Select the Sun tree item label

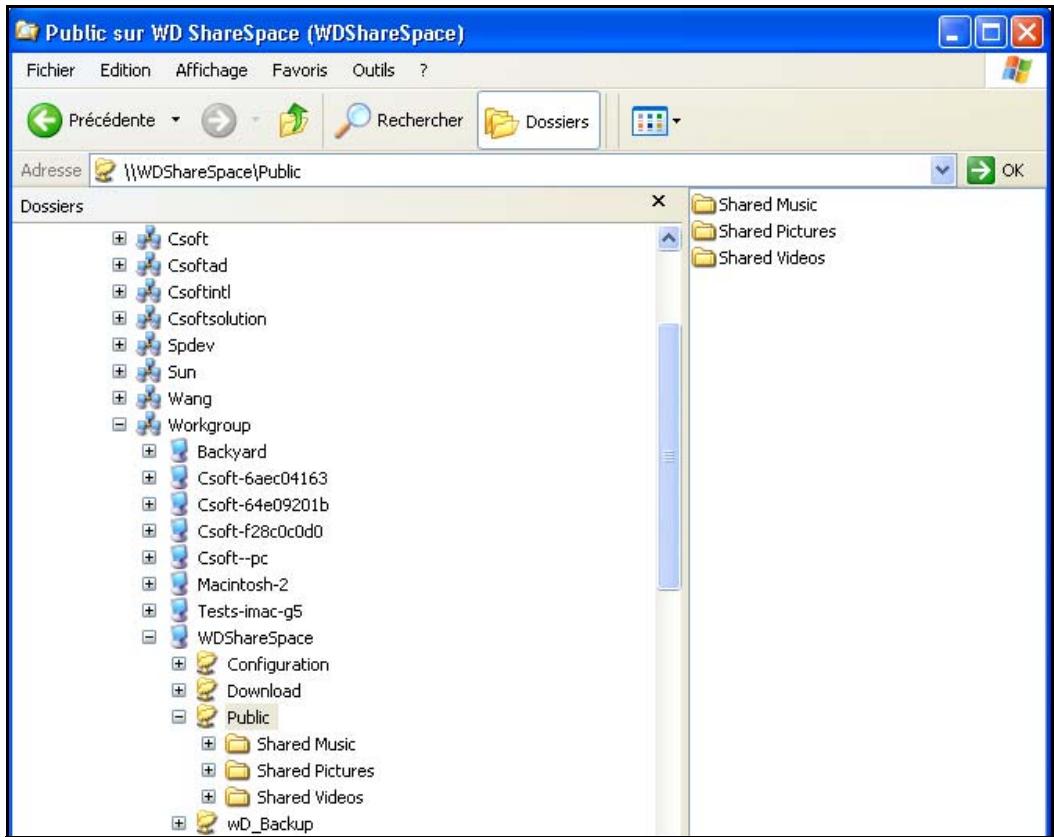click(x=181, y=372)
